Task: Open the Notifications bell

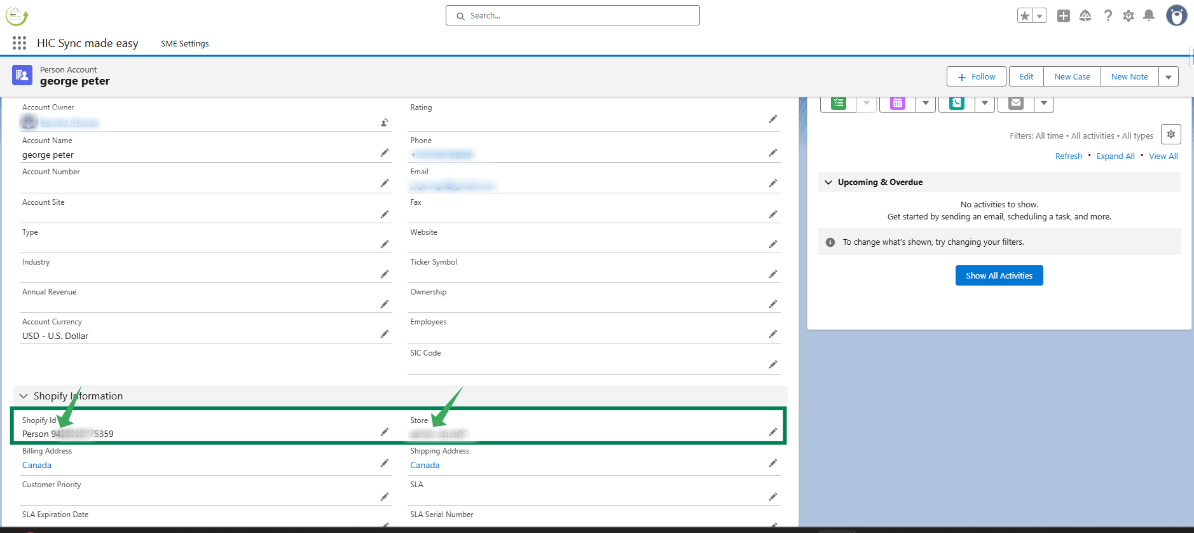Action: coord(1149,16)
